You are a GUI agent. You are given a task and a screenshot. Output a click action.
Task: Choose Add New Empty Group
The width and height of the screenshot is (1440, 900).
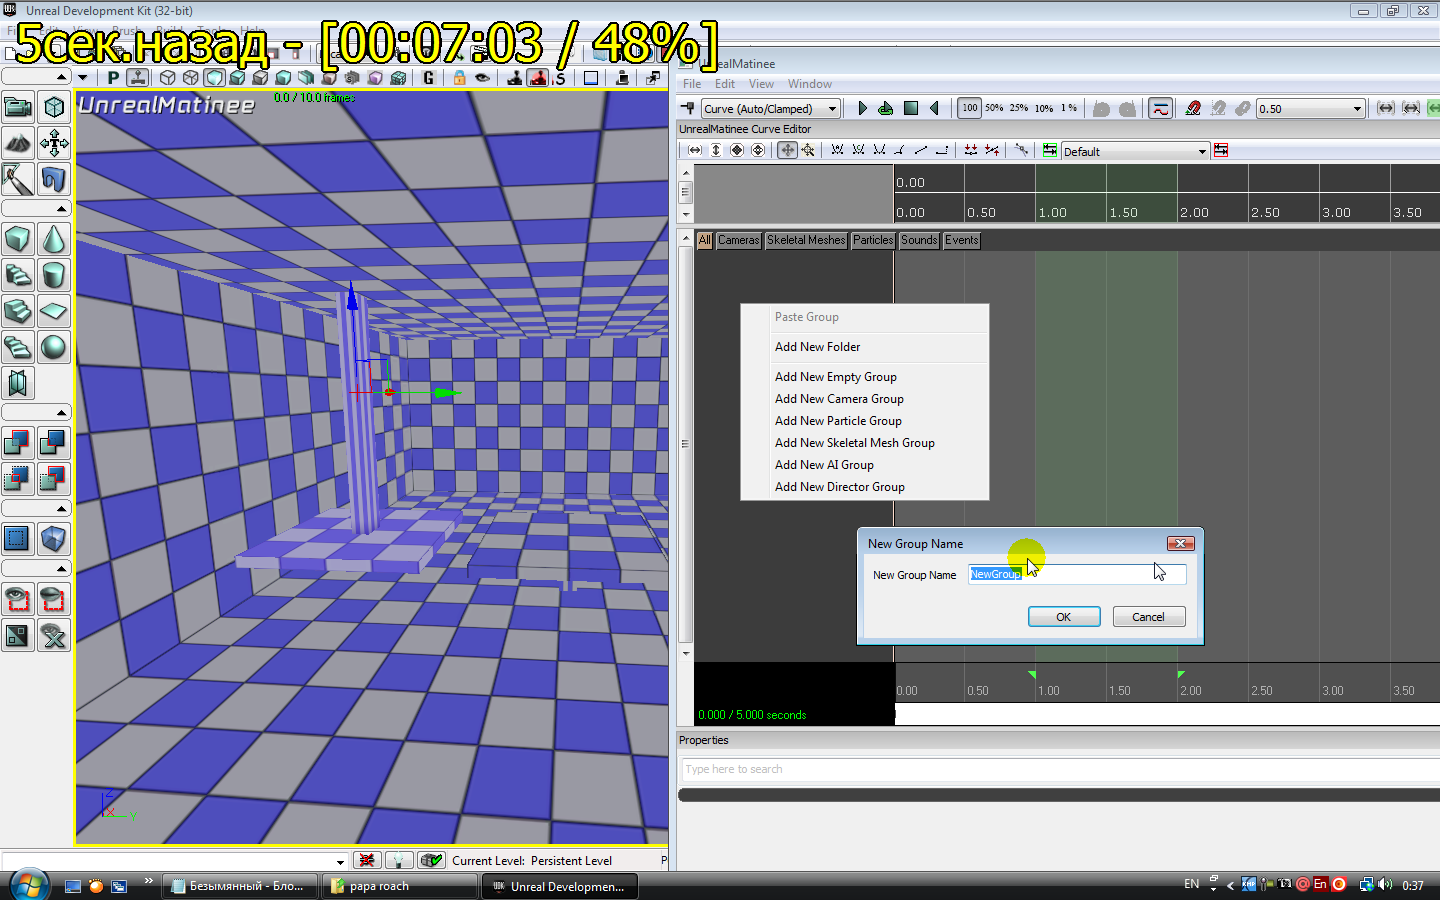pos(864,377)
